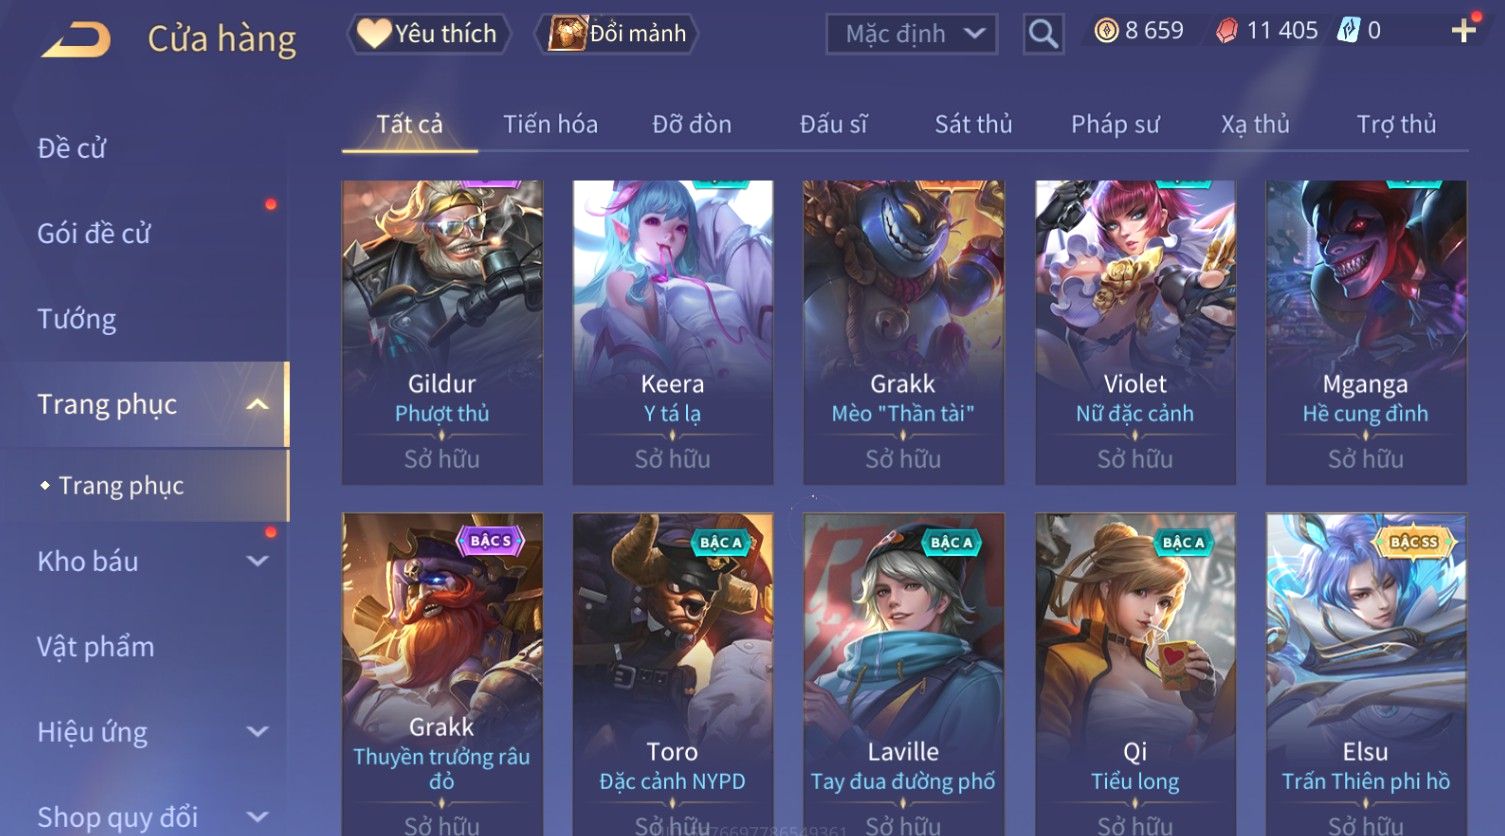The image size is (1505, 836).
Task: Select the Violet Nữ đặc cảnh skin card
Action: pos(1135,332)
